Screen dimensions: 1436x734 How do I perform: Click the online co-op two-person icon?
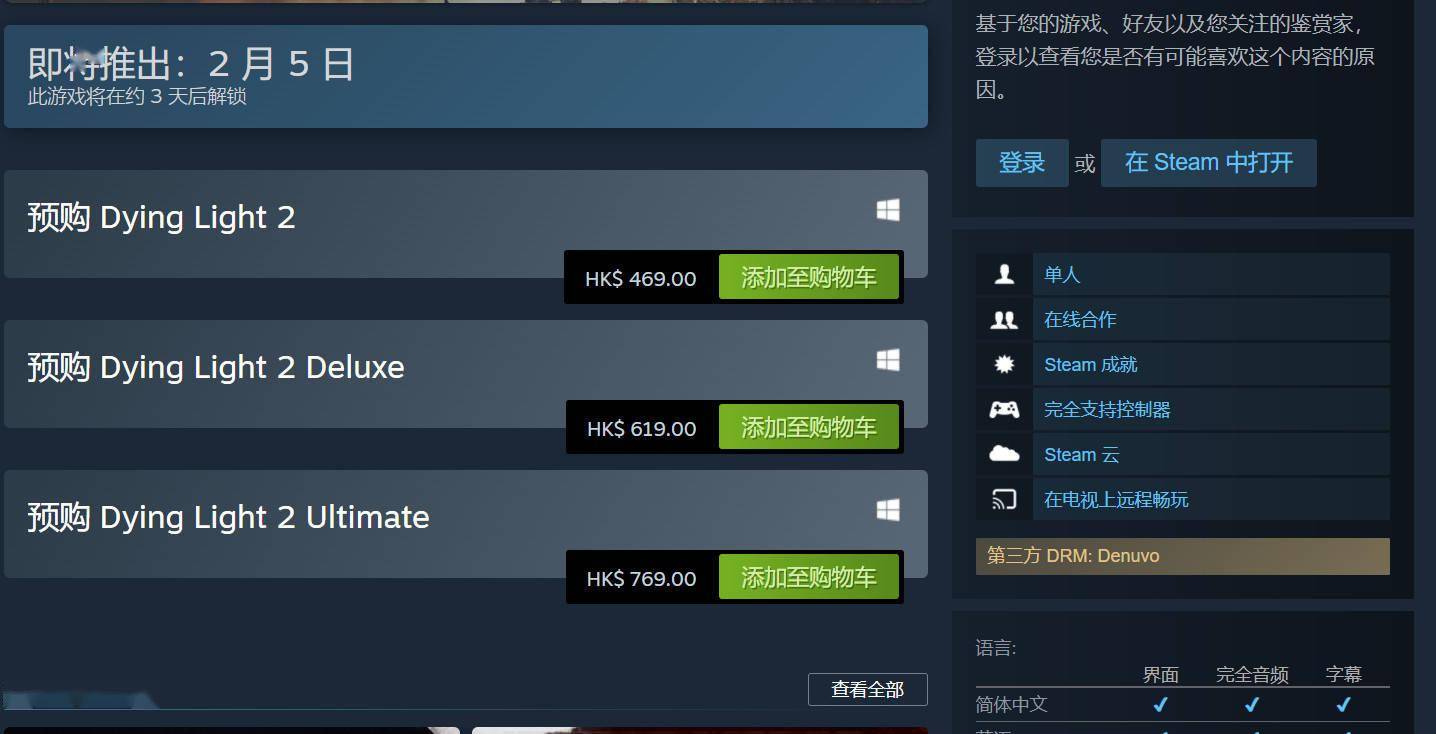click(x=1004, y=319)
